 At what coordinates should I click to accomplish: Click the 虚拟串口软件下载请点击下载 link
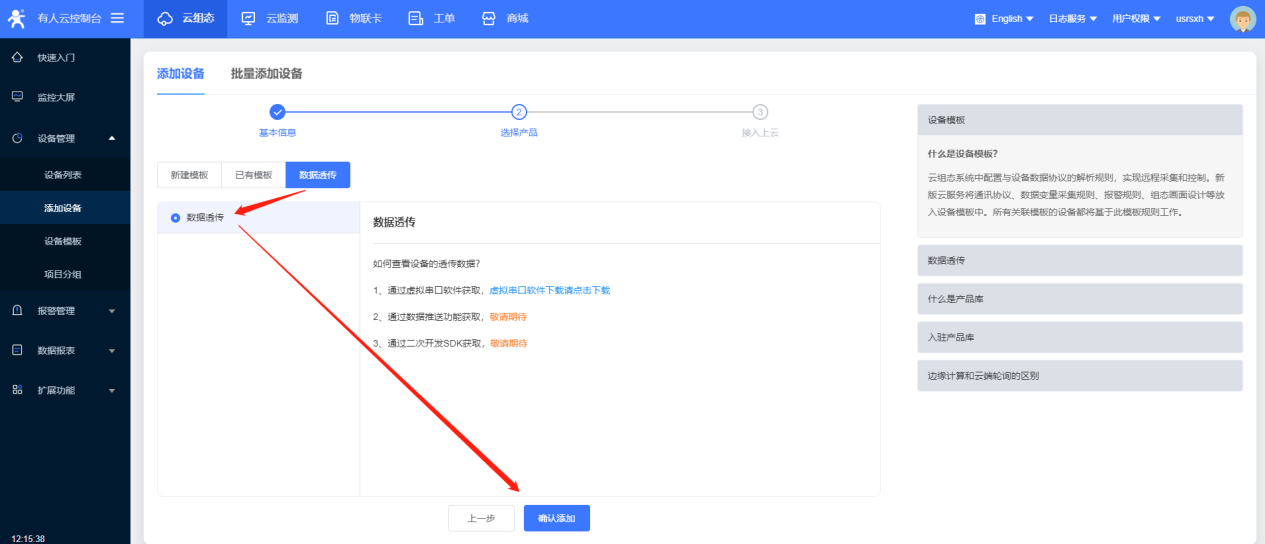(549, 290)
